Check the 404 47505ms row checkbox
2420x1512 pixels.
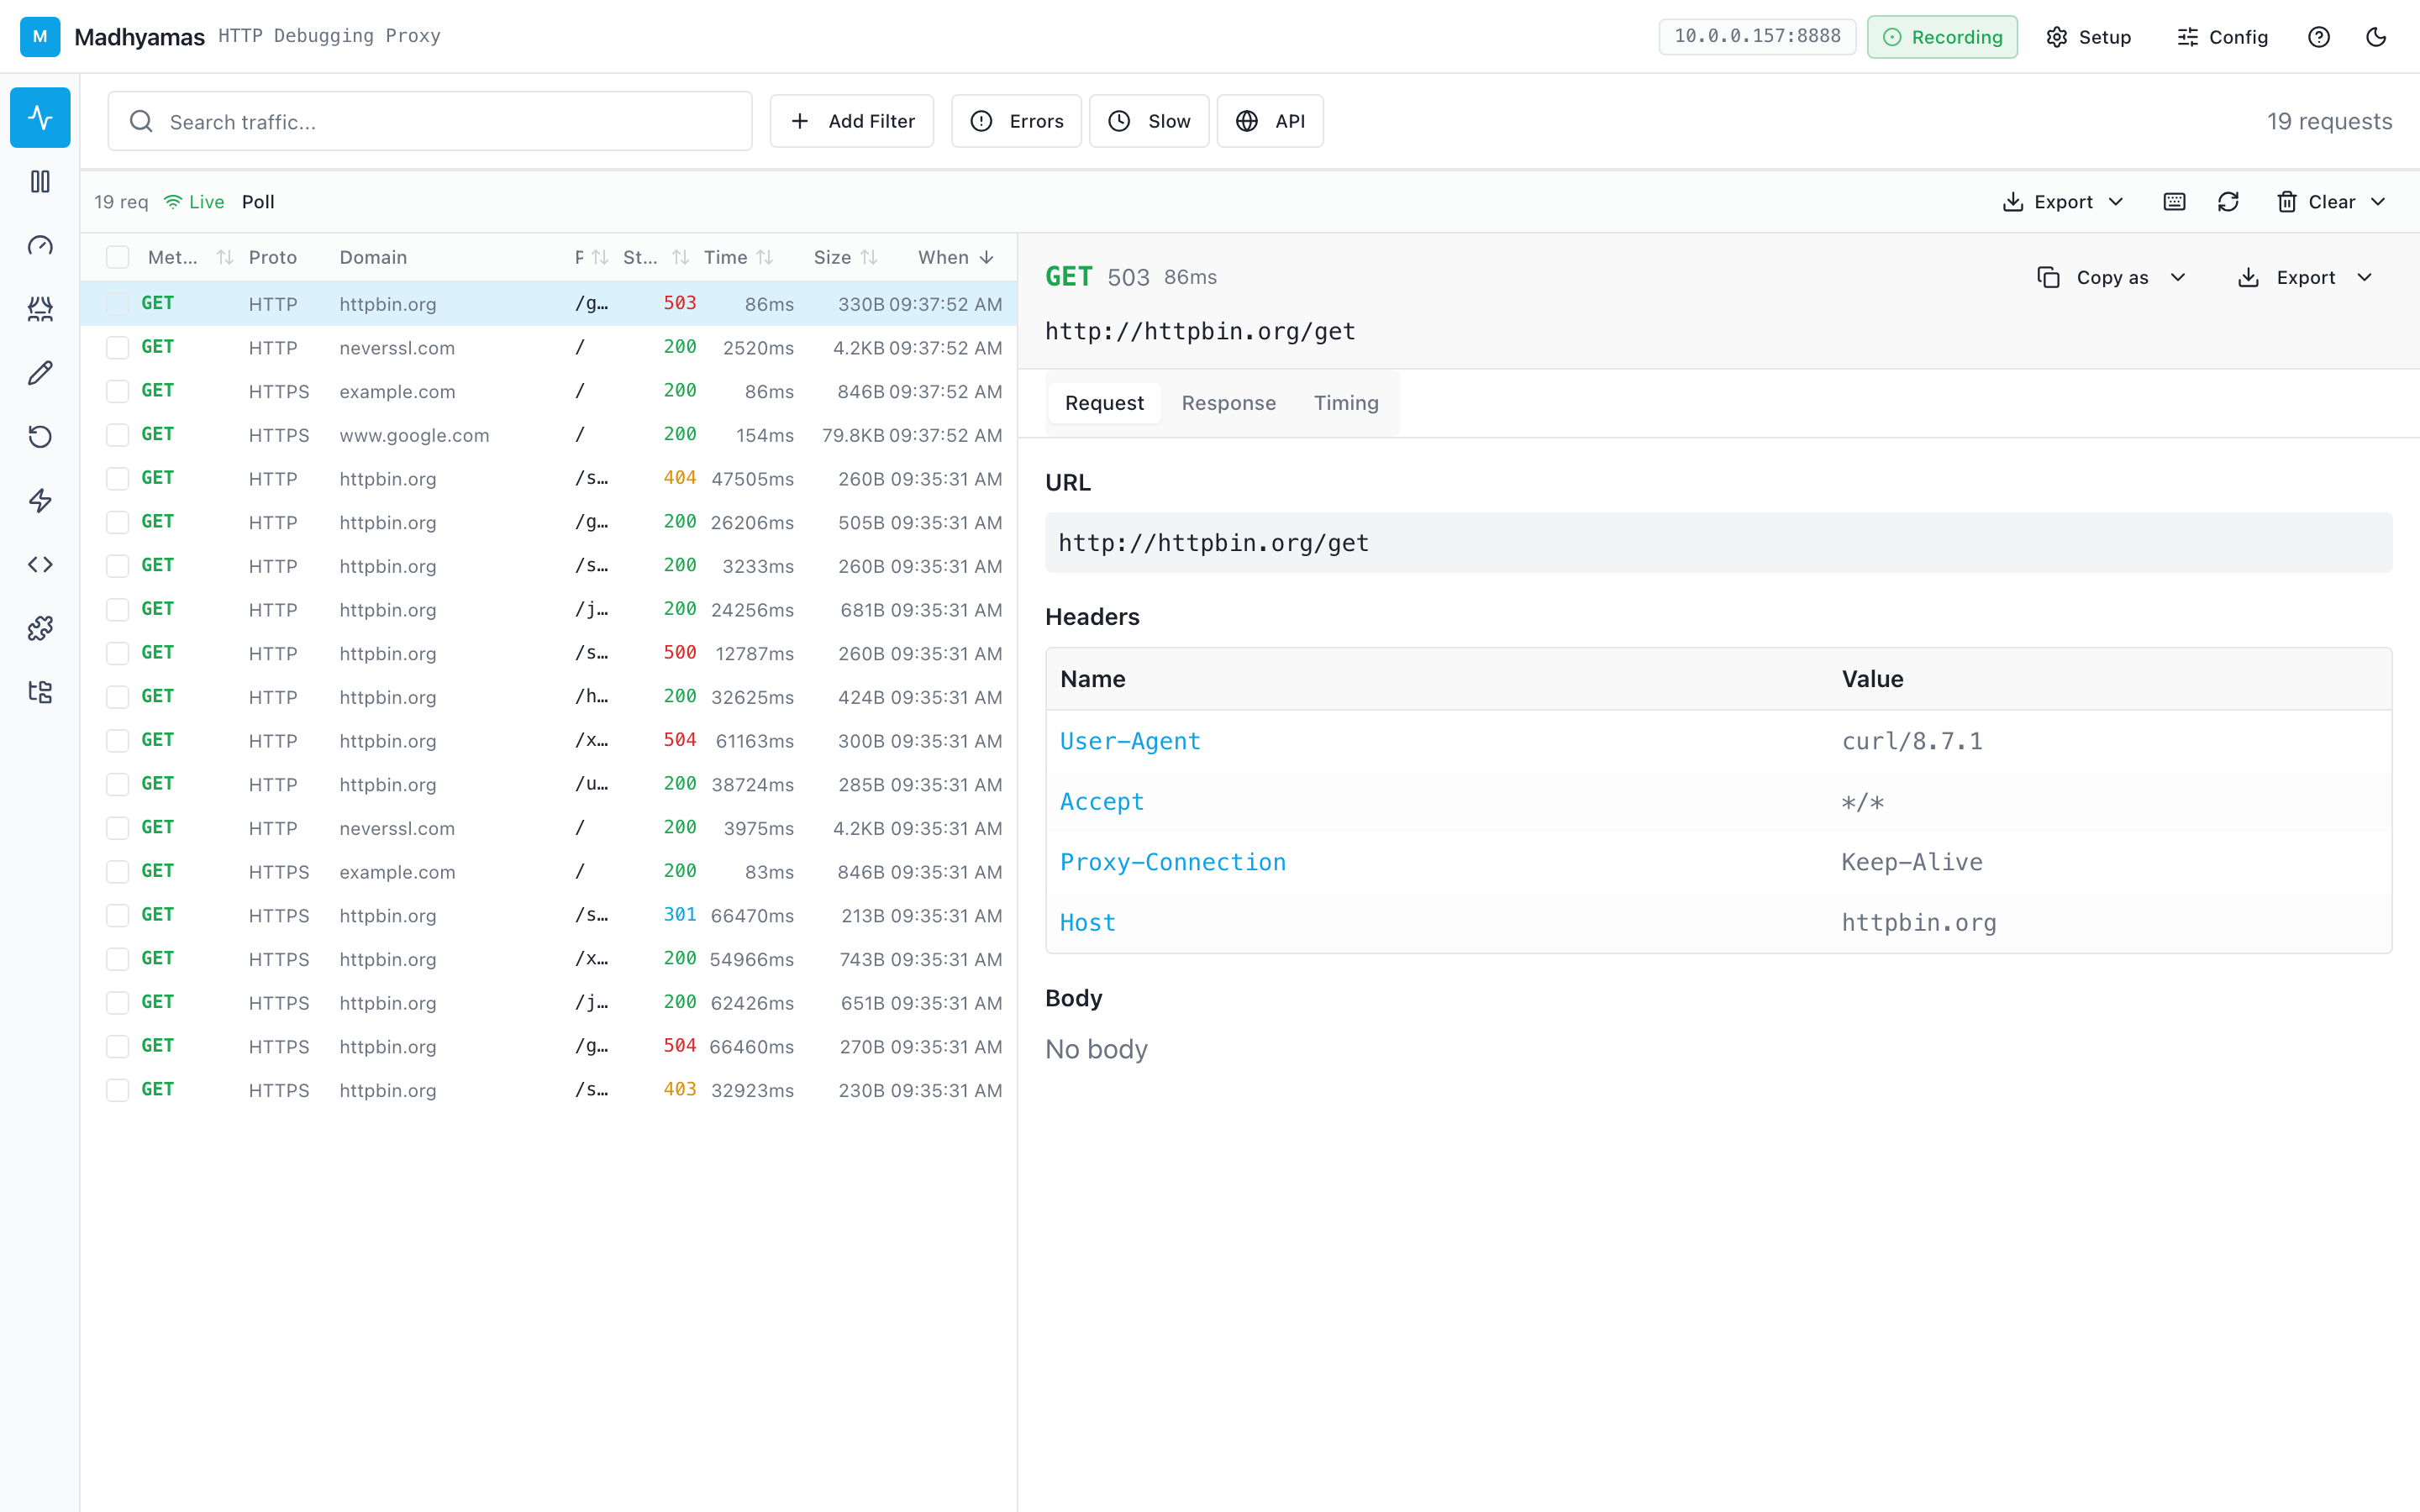tap(118, 479)
